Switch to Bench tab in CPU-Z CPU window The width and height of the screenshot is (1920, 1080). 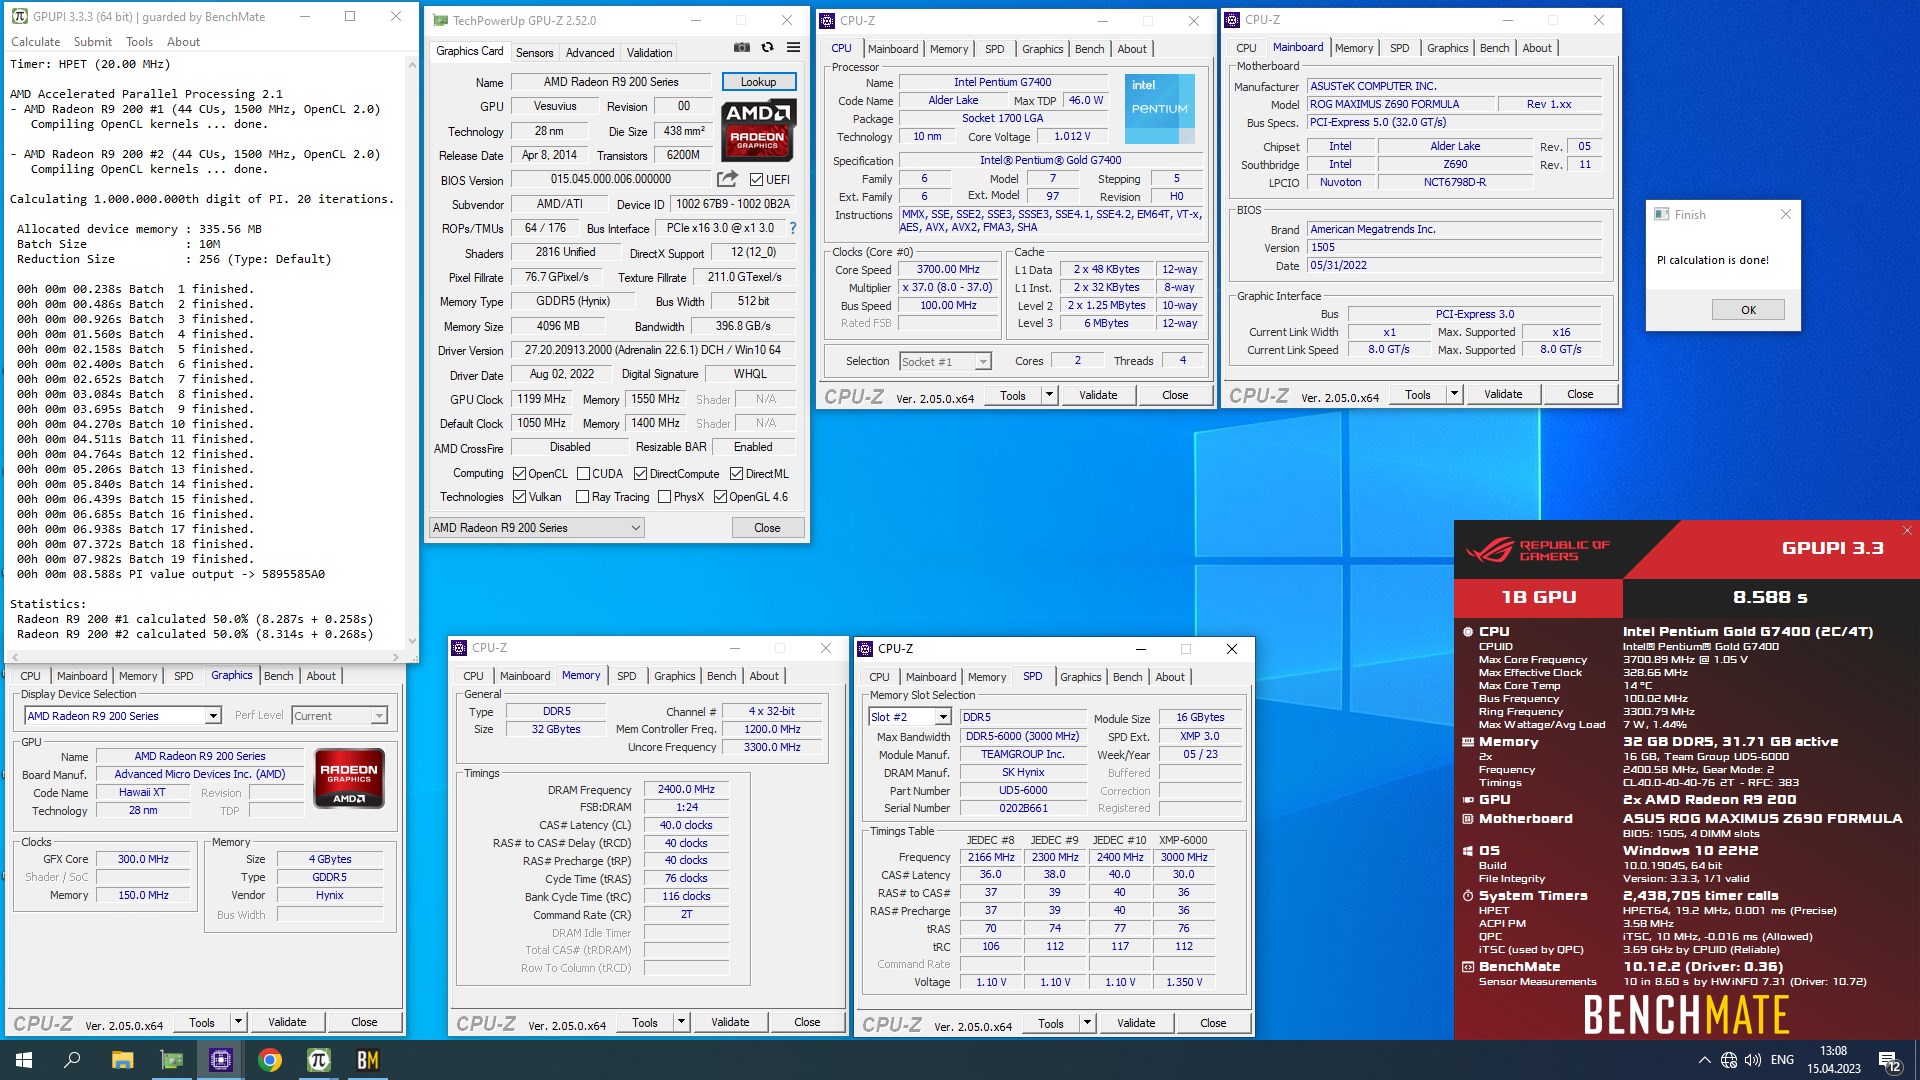pos(1089,49)
